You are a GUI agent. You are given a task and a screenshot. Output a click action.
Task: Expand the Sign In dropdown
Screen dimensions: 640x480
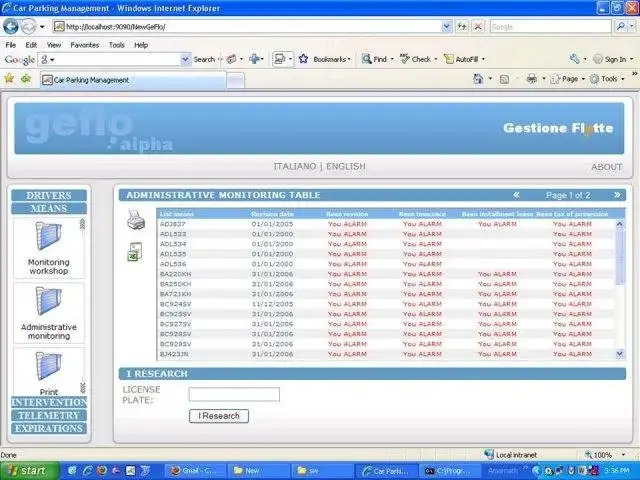(631, 59)
